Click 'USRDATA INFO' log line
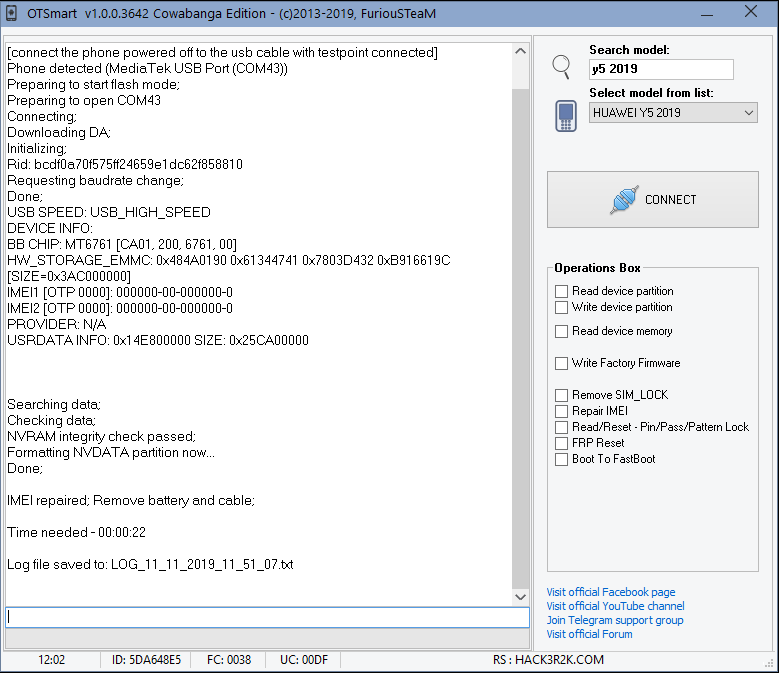779x673 pixels. 158,341
